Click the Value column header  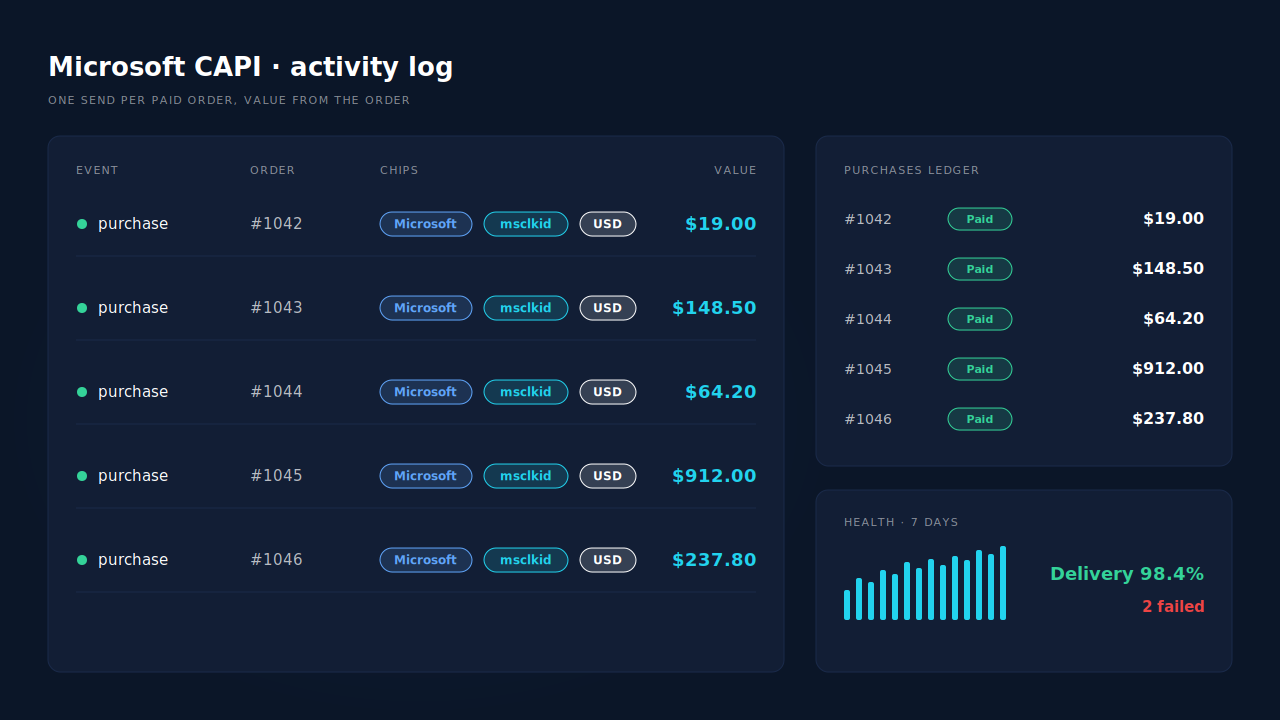(x=735, y=170)
